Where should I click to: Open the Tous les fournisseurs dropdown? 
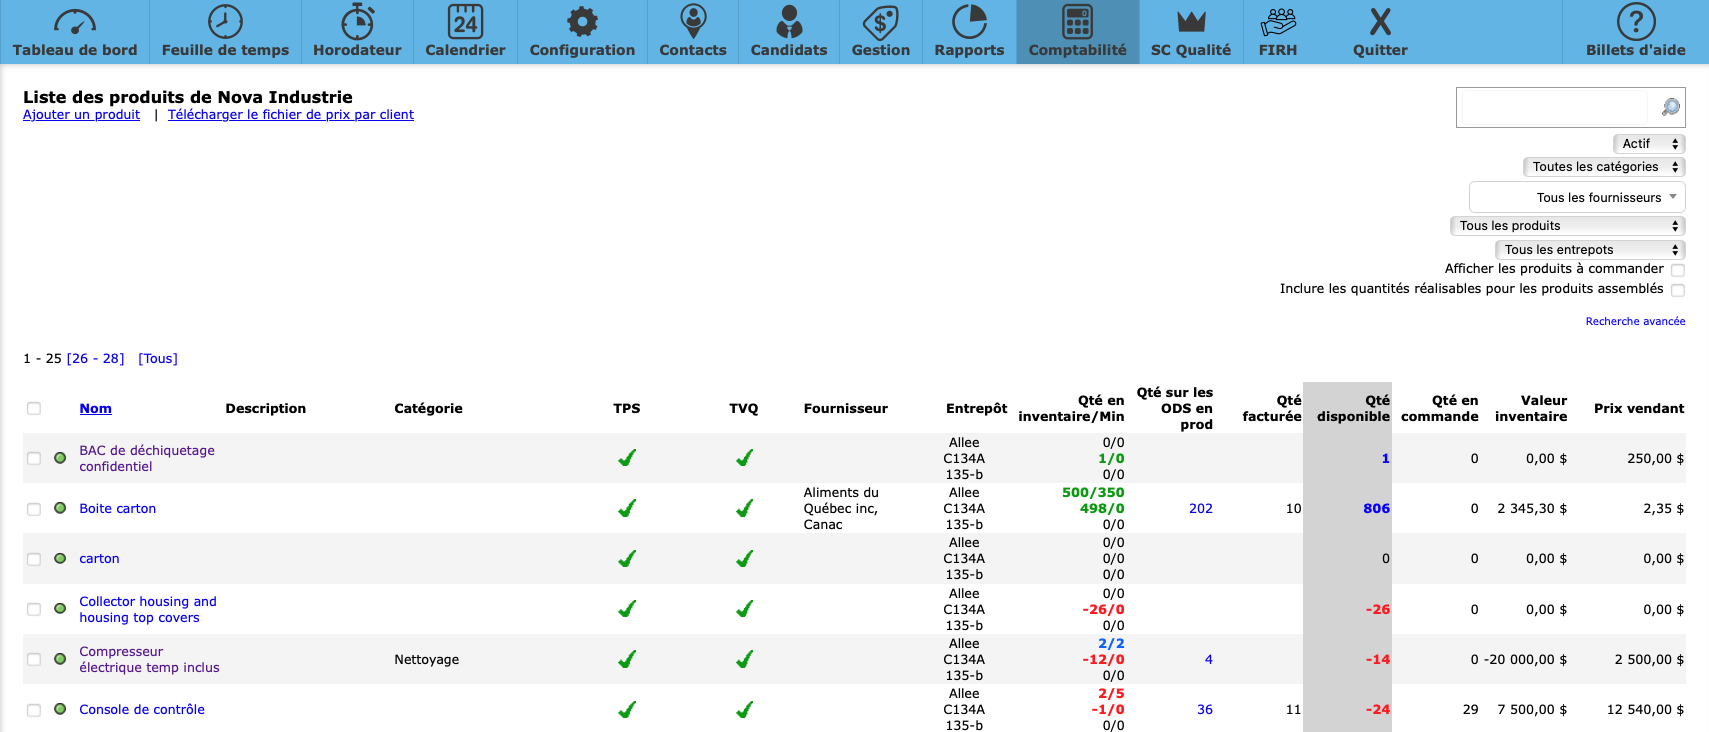coord(1577,197)
